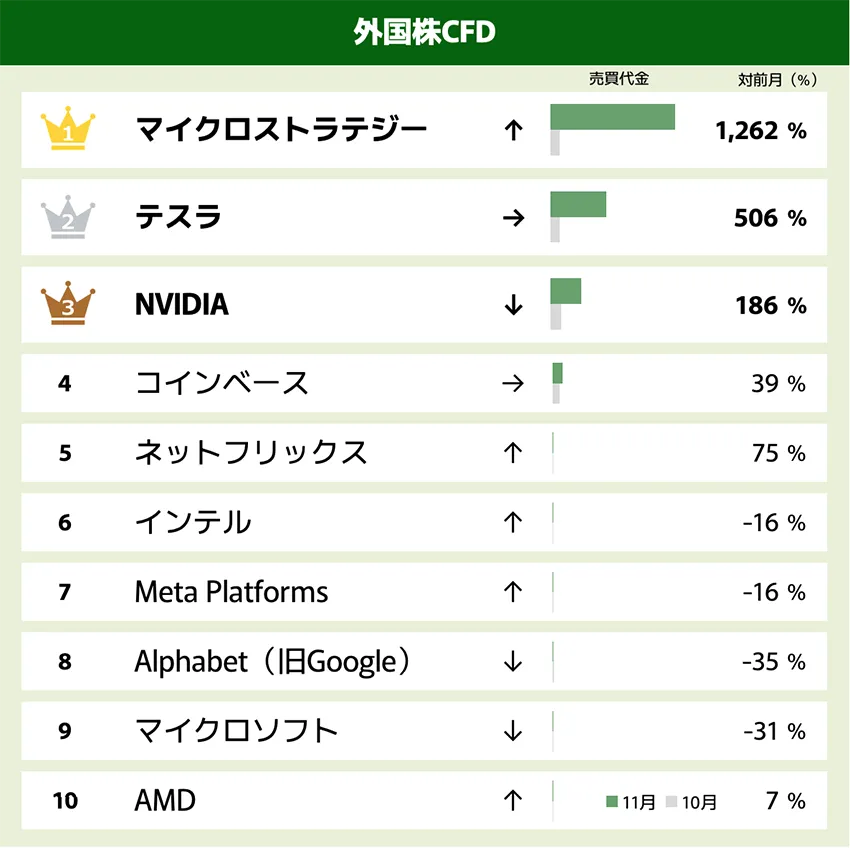Click the right arrow beside コインベース

tap(514, 383)
